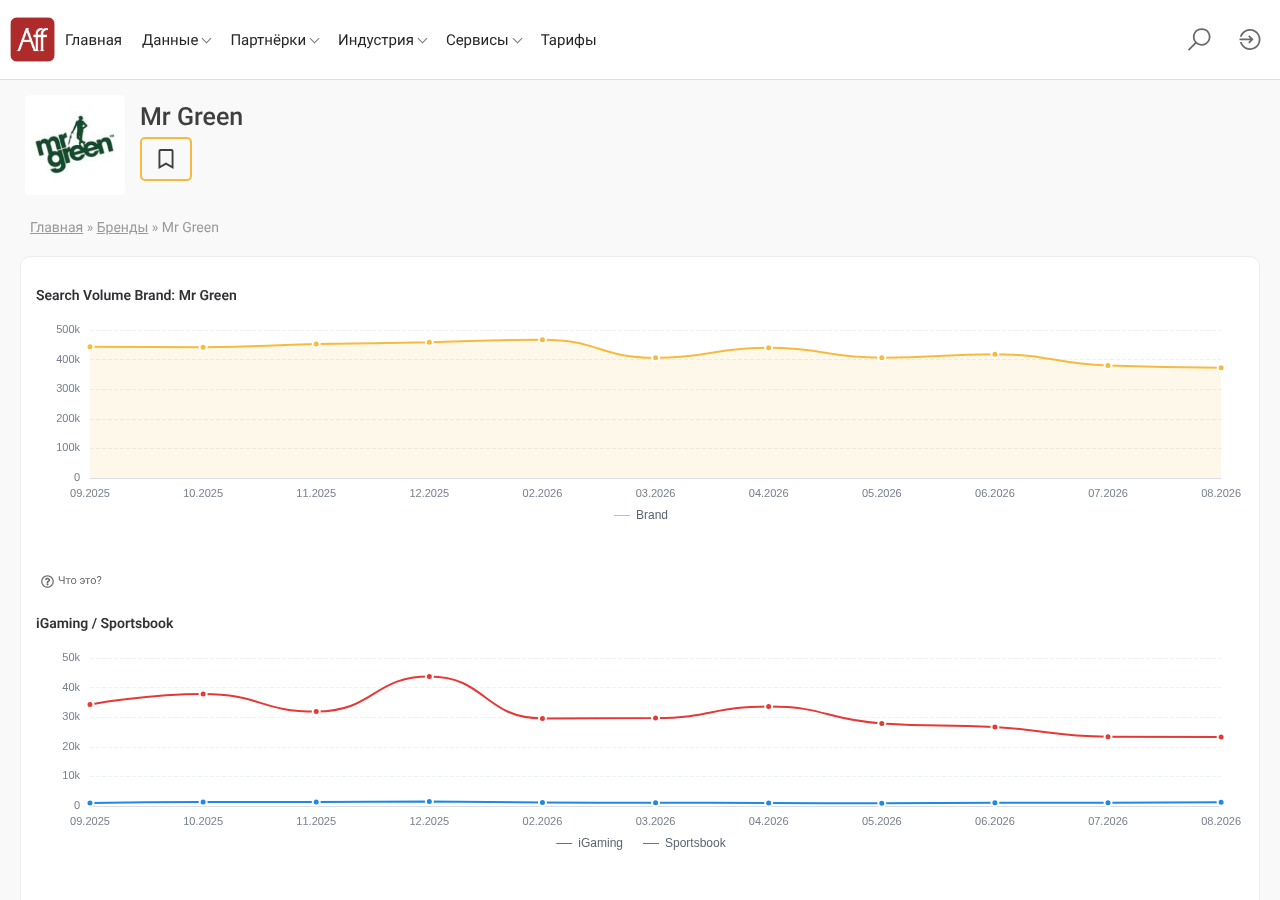Click the 'iGaming / Sportsbook' chart heading

105,623
